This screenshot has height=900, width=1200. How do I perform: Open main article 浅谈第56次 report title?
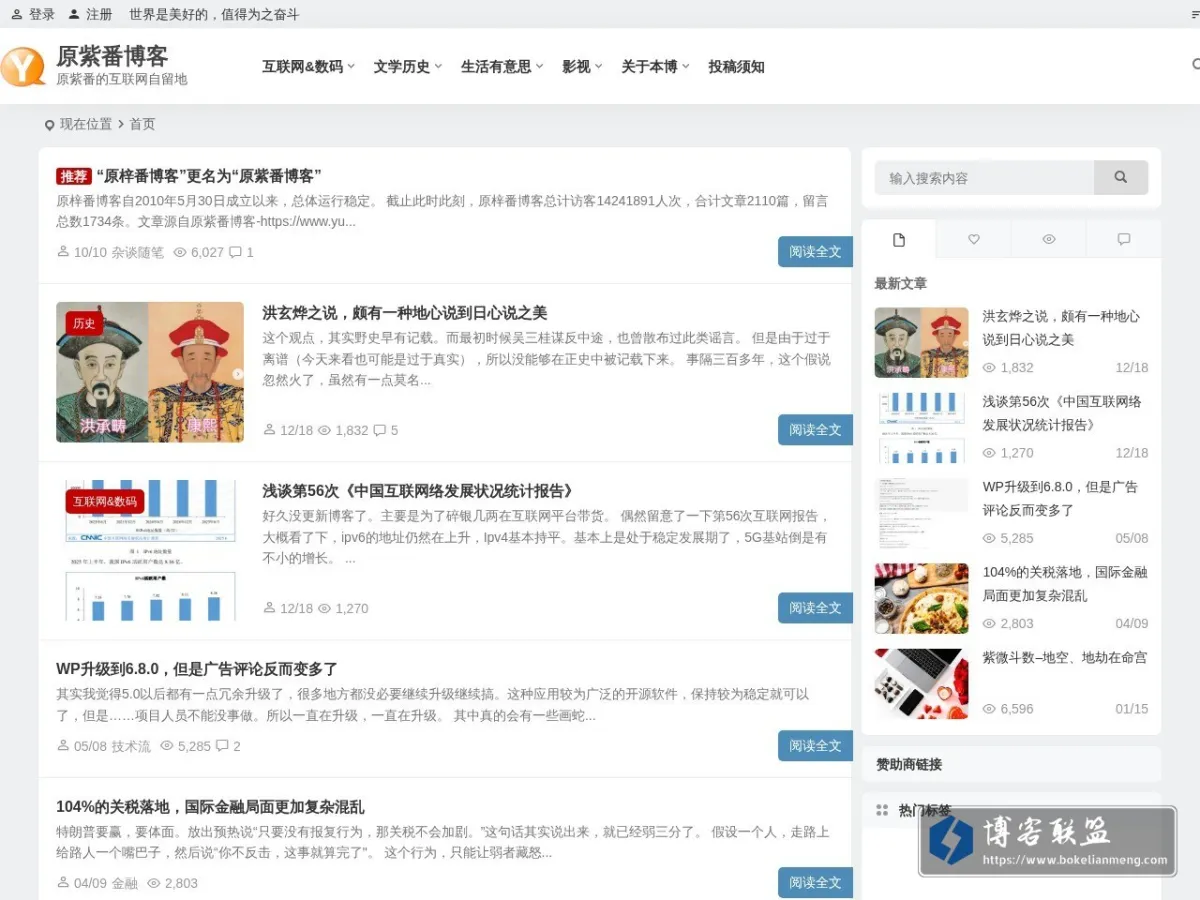418,491
